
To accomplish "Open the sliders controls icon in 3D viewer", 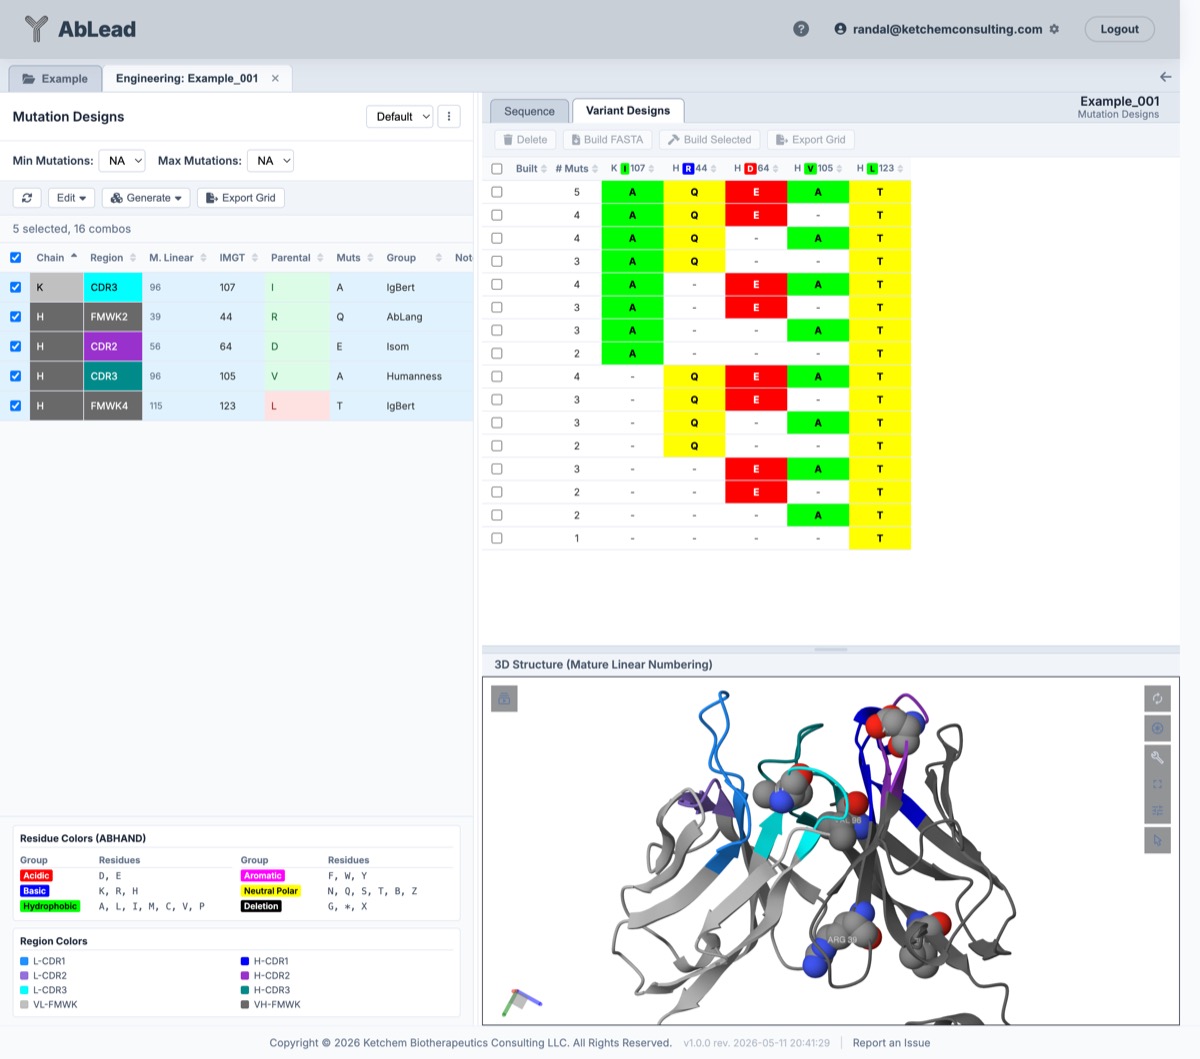I will click(1157, 811).
